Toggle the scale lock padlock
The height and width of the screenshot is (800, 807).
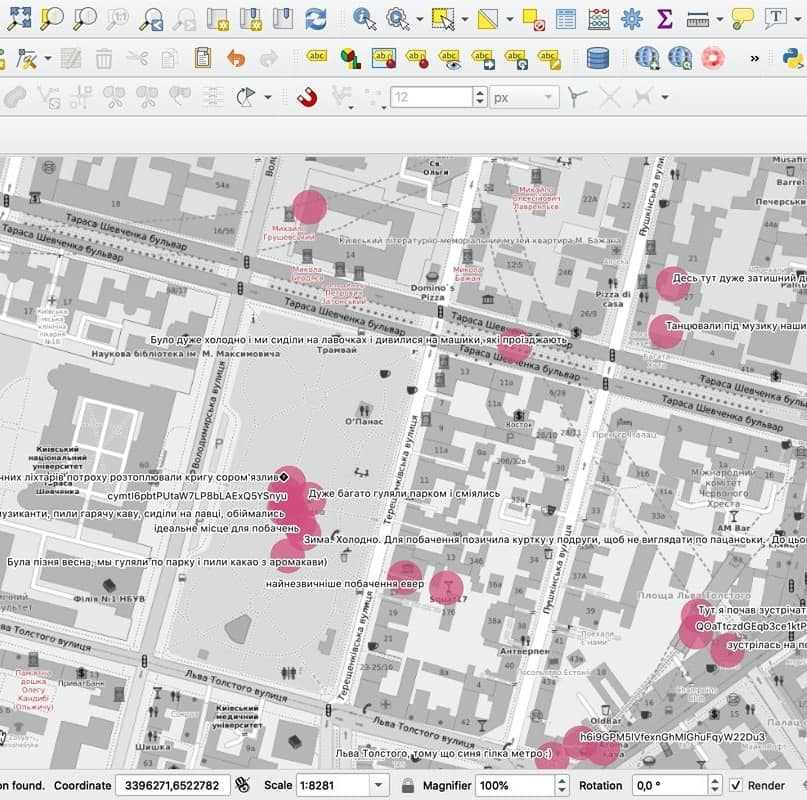(x=408, y=785)
